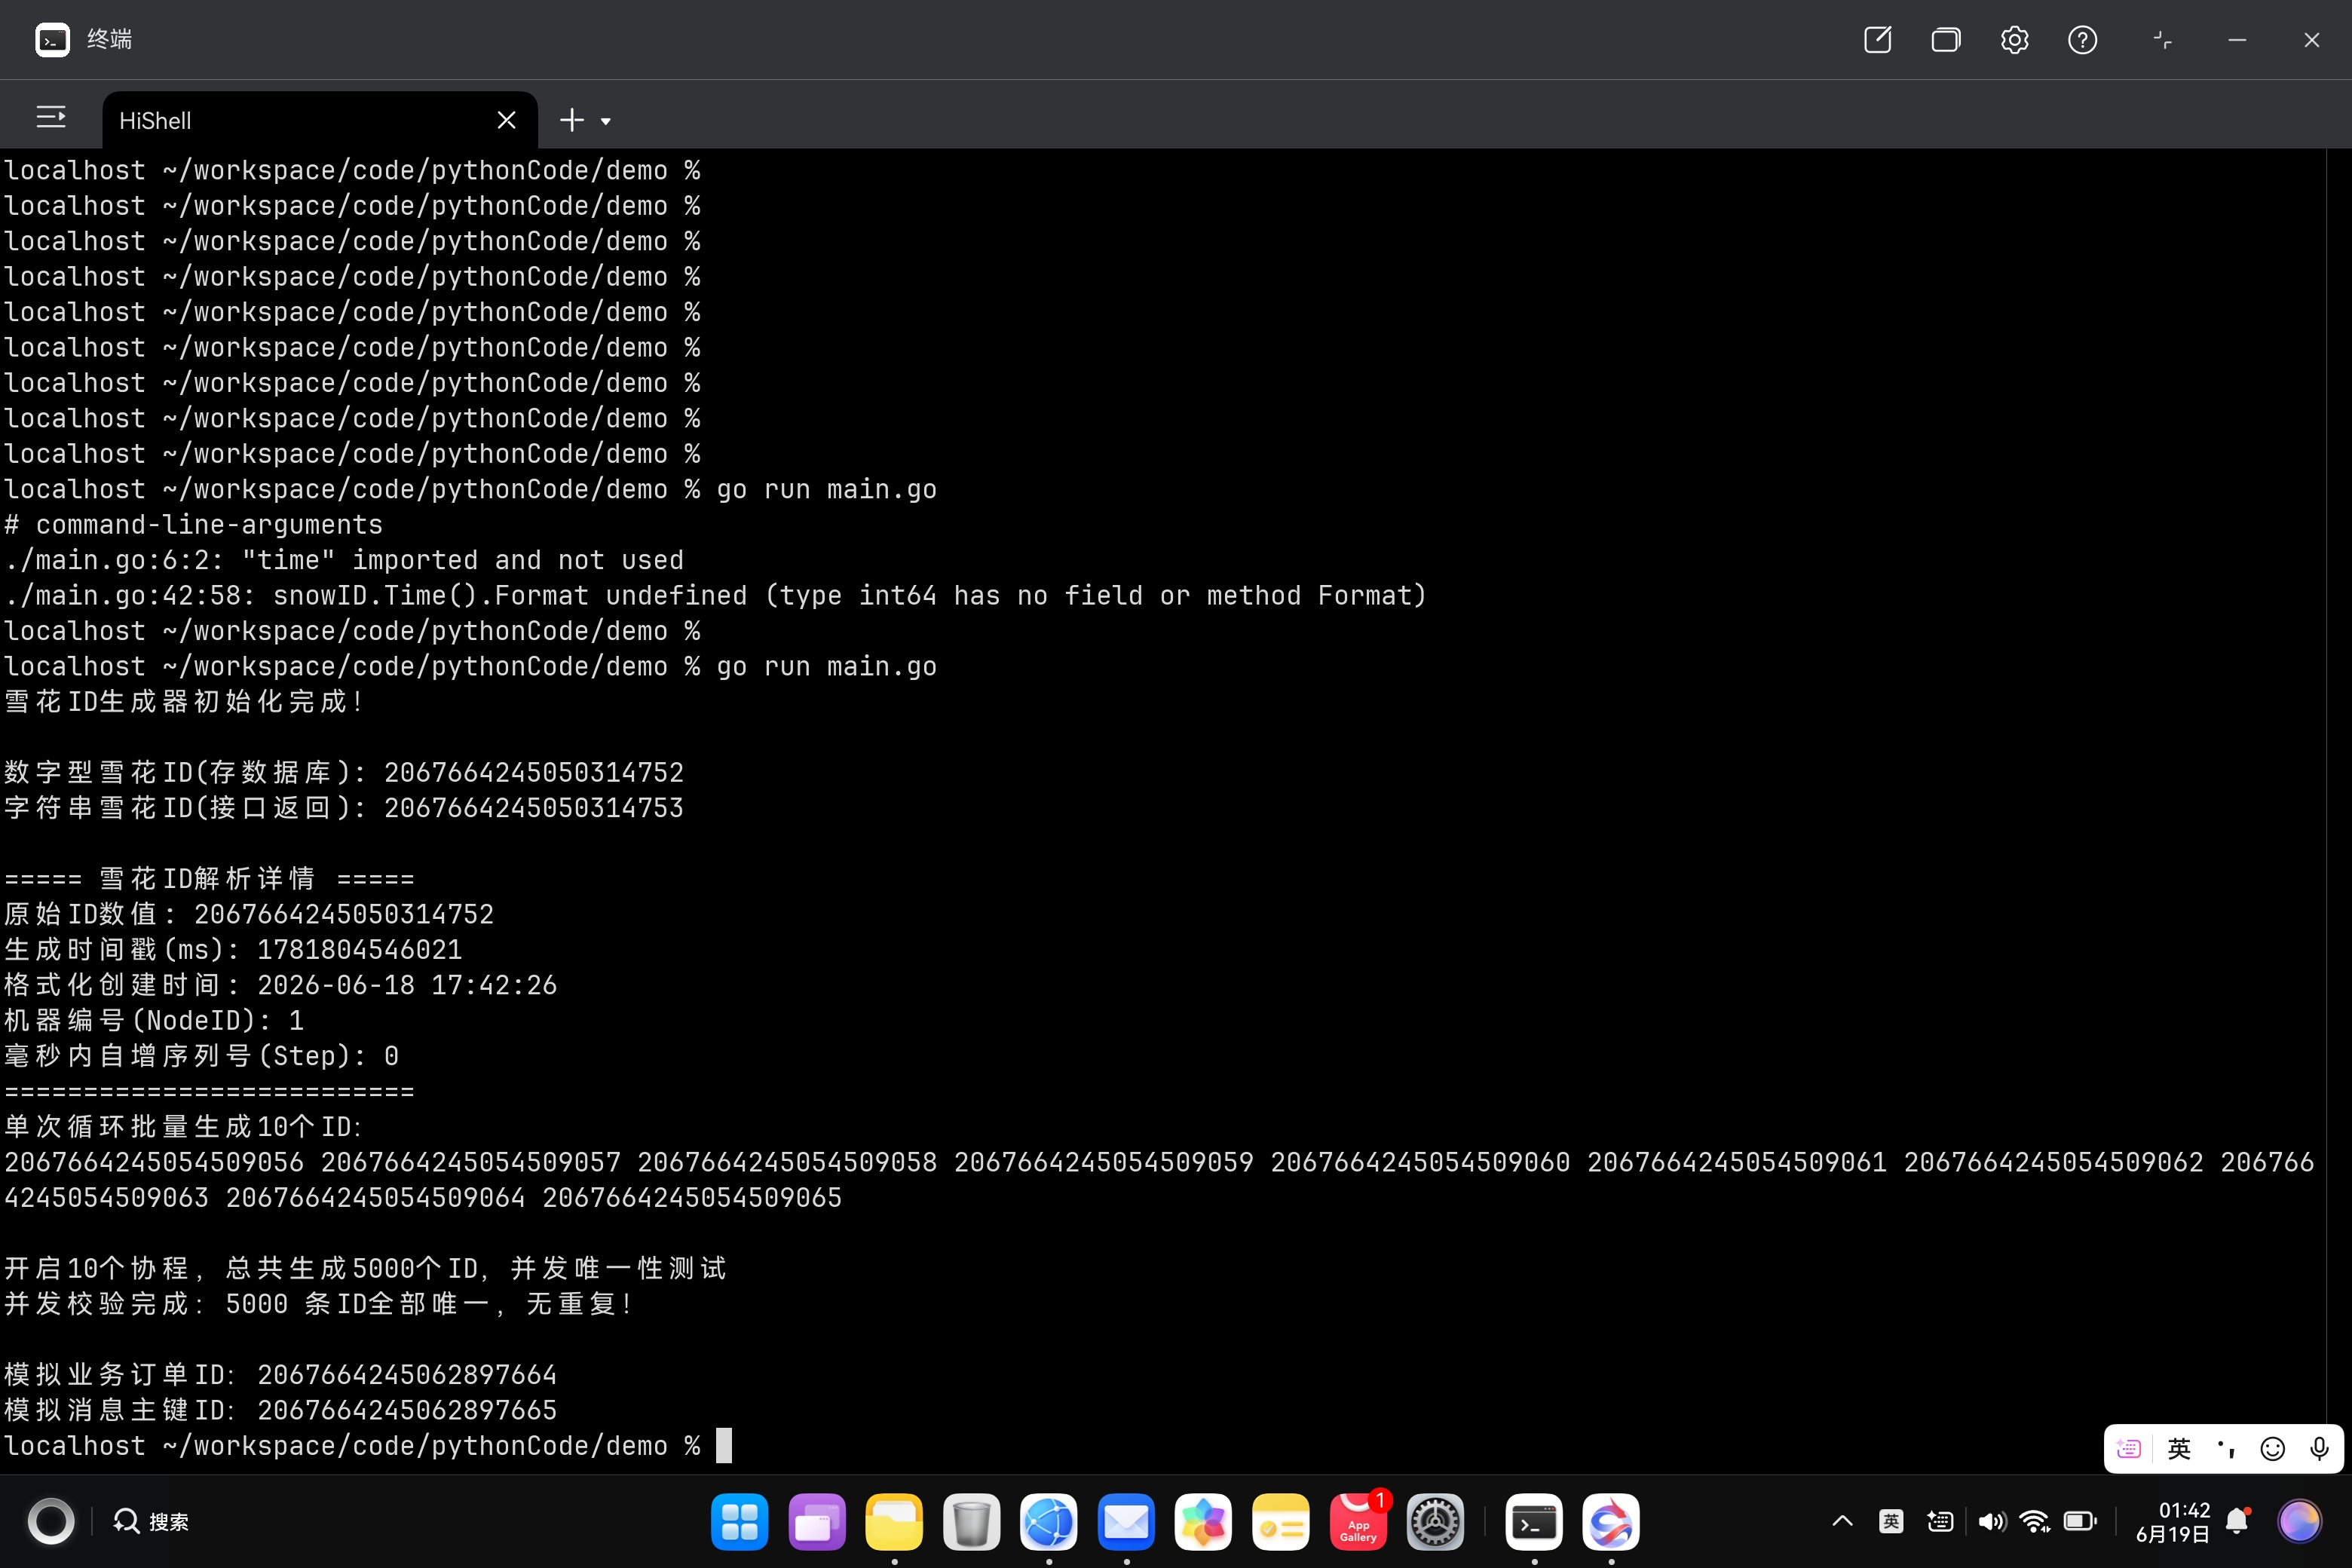Toggle the sidebar list icon
This screenshot has height=1568, width=2352.
pyautogui.click(x=51, y=118)
